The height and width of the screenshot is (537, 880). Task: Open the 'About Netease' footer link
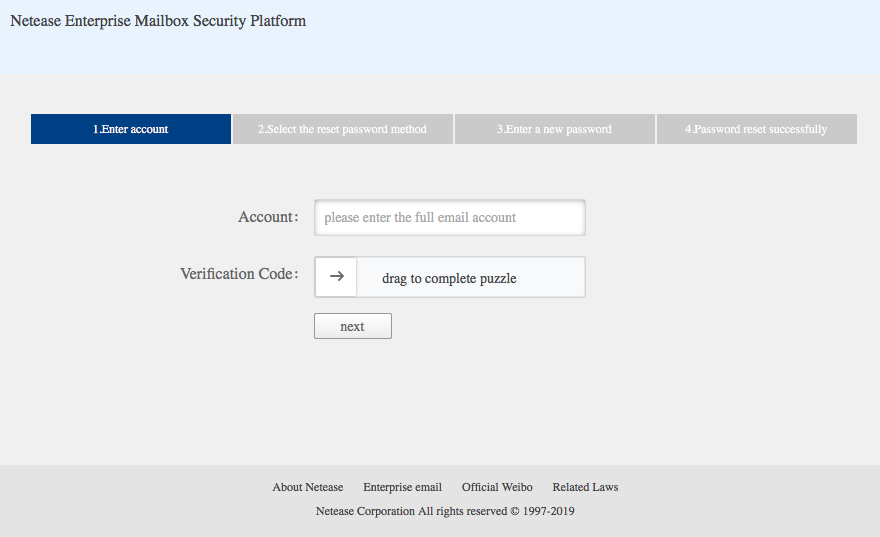[x=307, y=487]
